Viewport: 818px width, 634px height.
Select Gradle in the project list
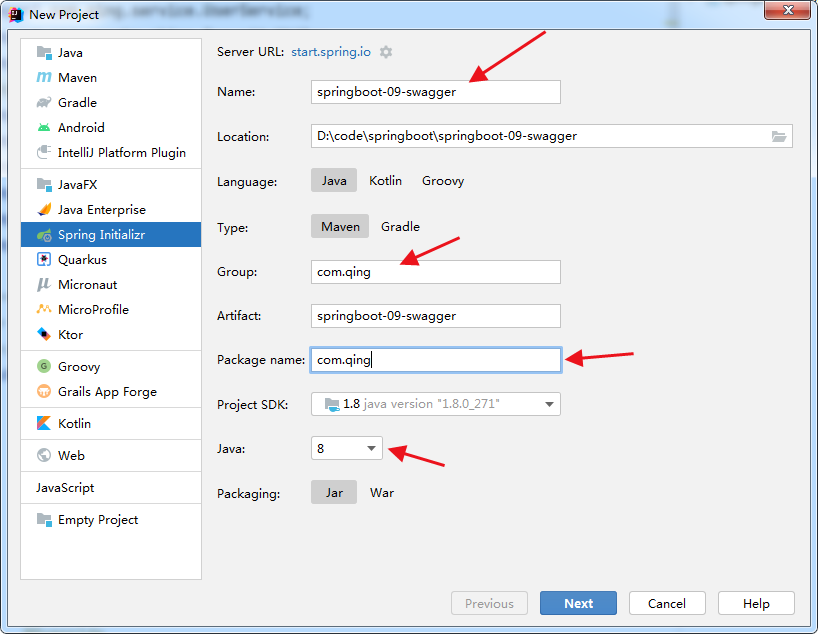pyautogui.click(x=111, y=102)
